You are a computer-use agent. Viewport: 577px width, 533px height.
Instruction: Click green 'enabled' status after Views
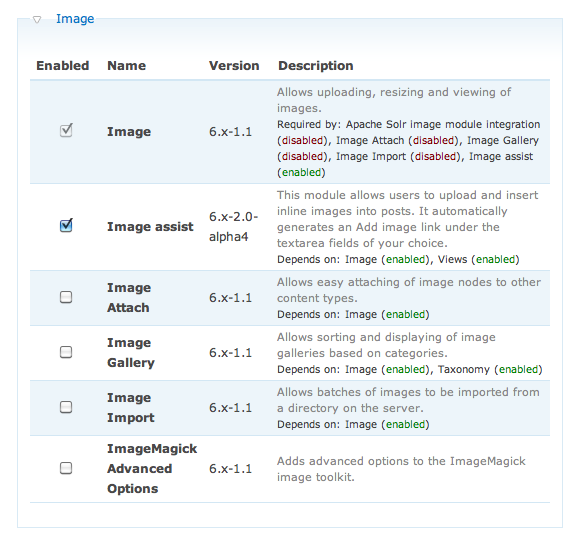tap(495, 260)
